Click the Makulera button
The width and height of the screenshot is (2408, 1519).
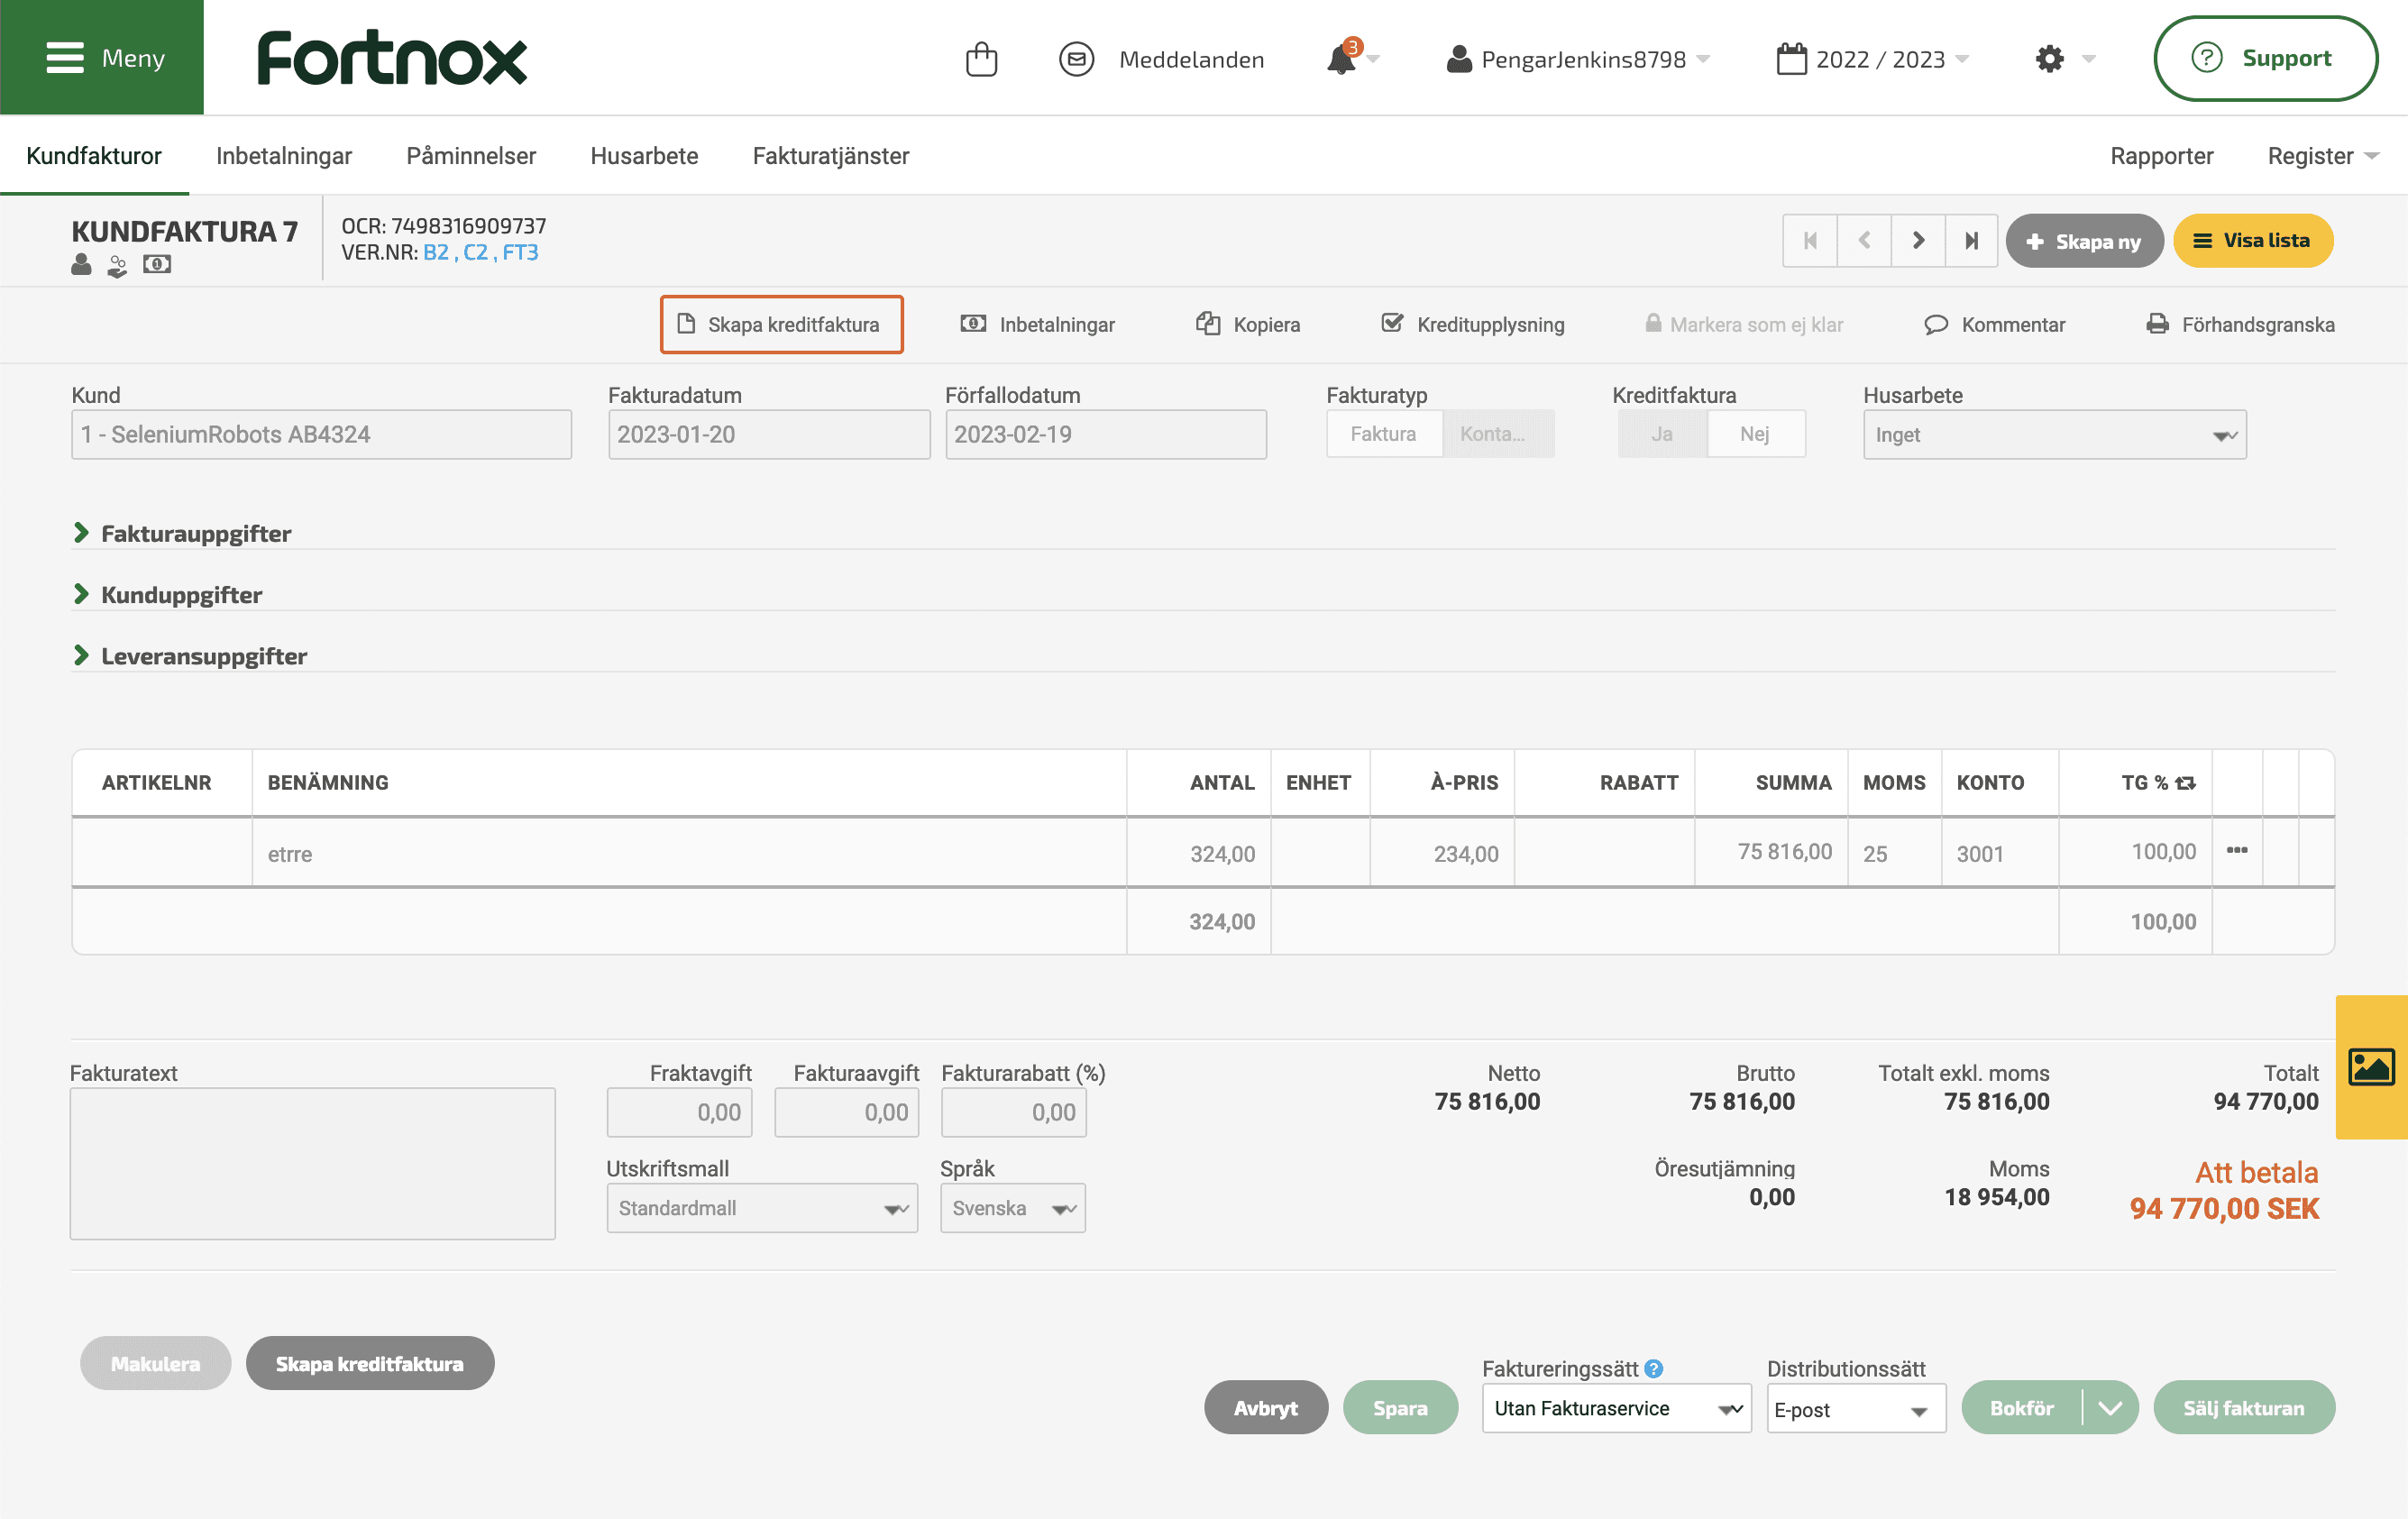[x=155, y=1363]
